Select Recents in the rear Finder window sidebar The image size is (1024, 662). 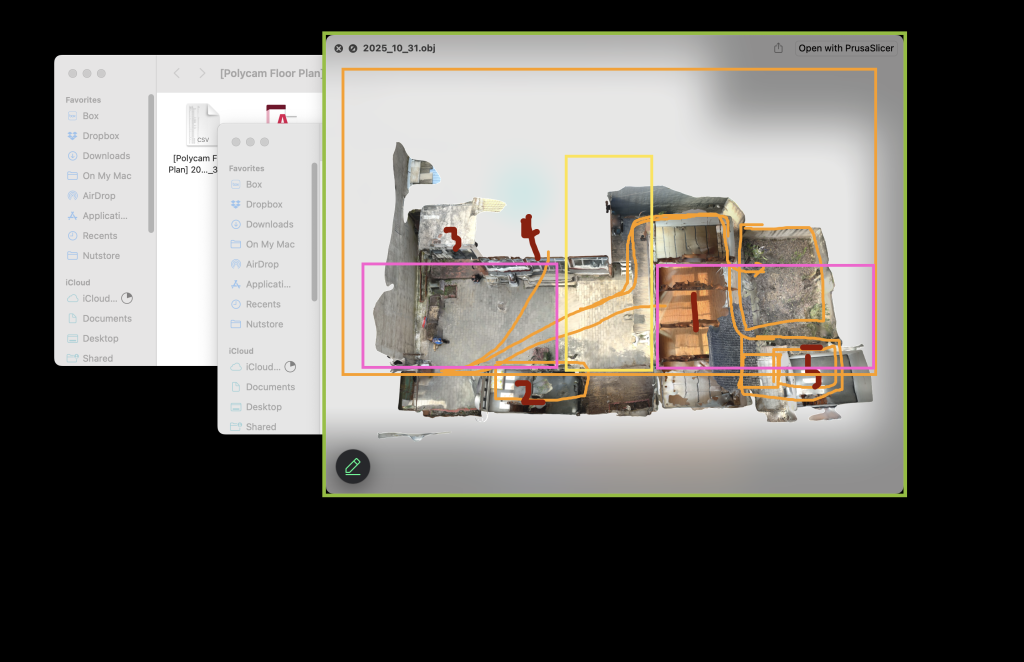100,236
